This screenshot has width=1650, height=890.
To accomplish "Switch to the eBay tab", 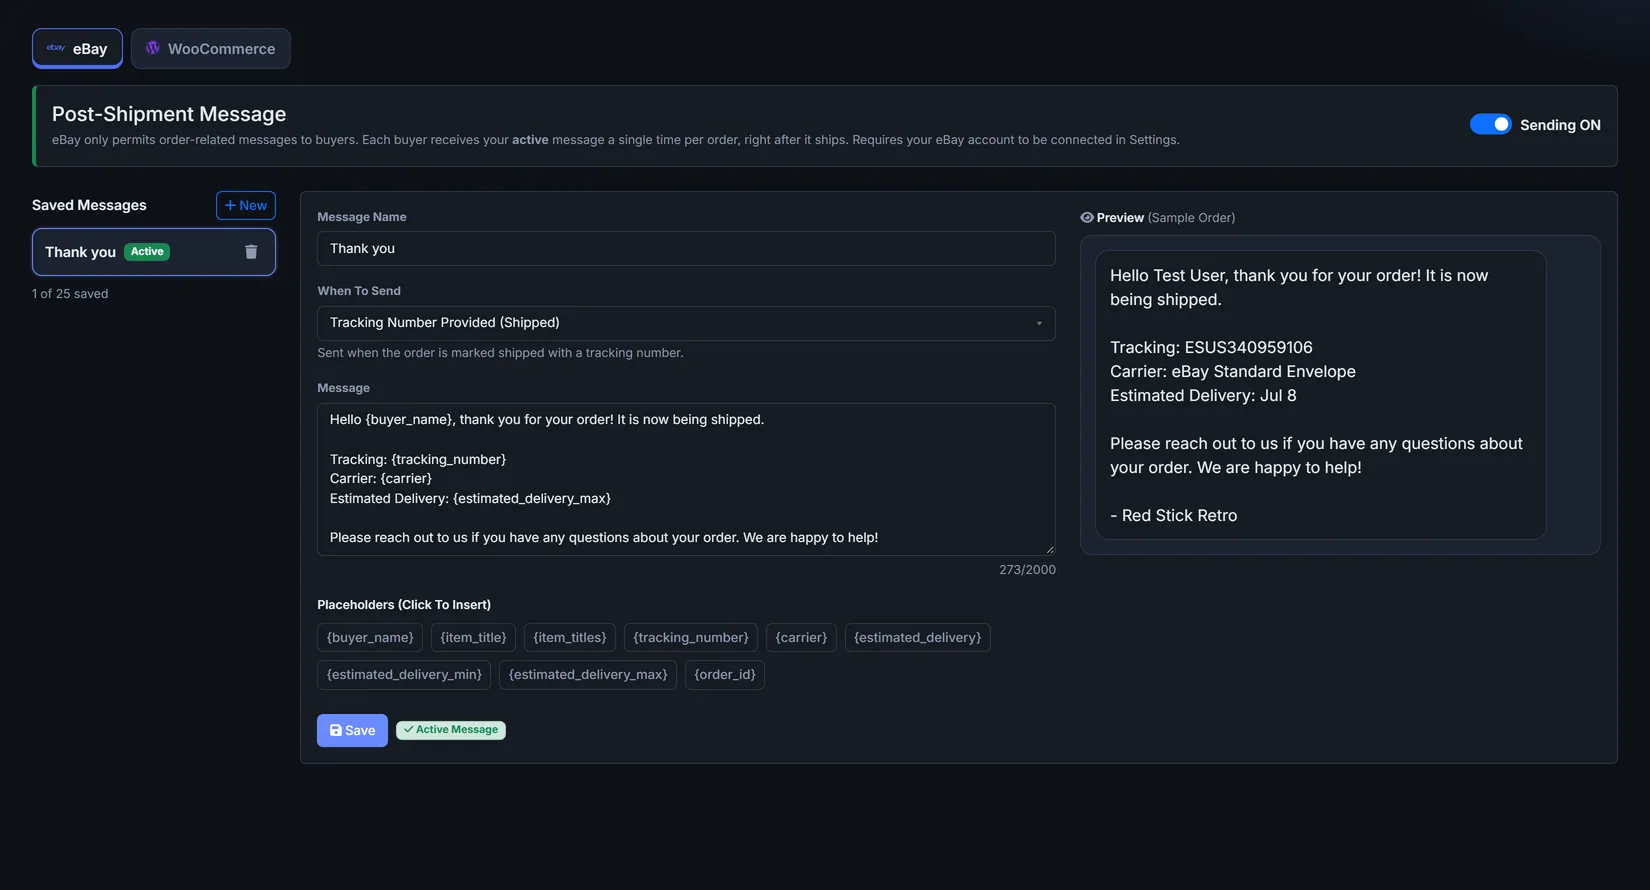I will click(x=77, y=48).
